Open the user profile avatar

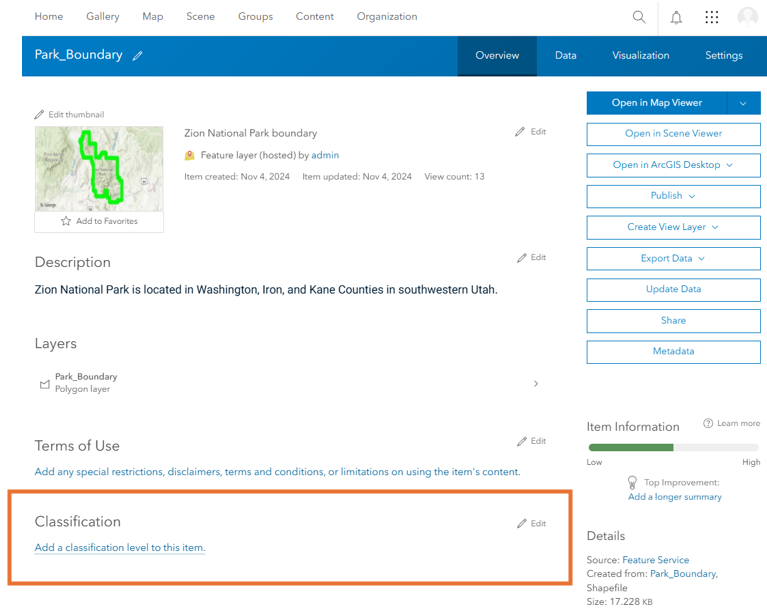748,17
